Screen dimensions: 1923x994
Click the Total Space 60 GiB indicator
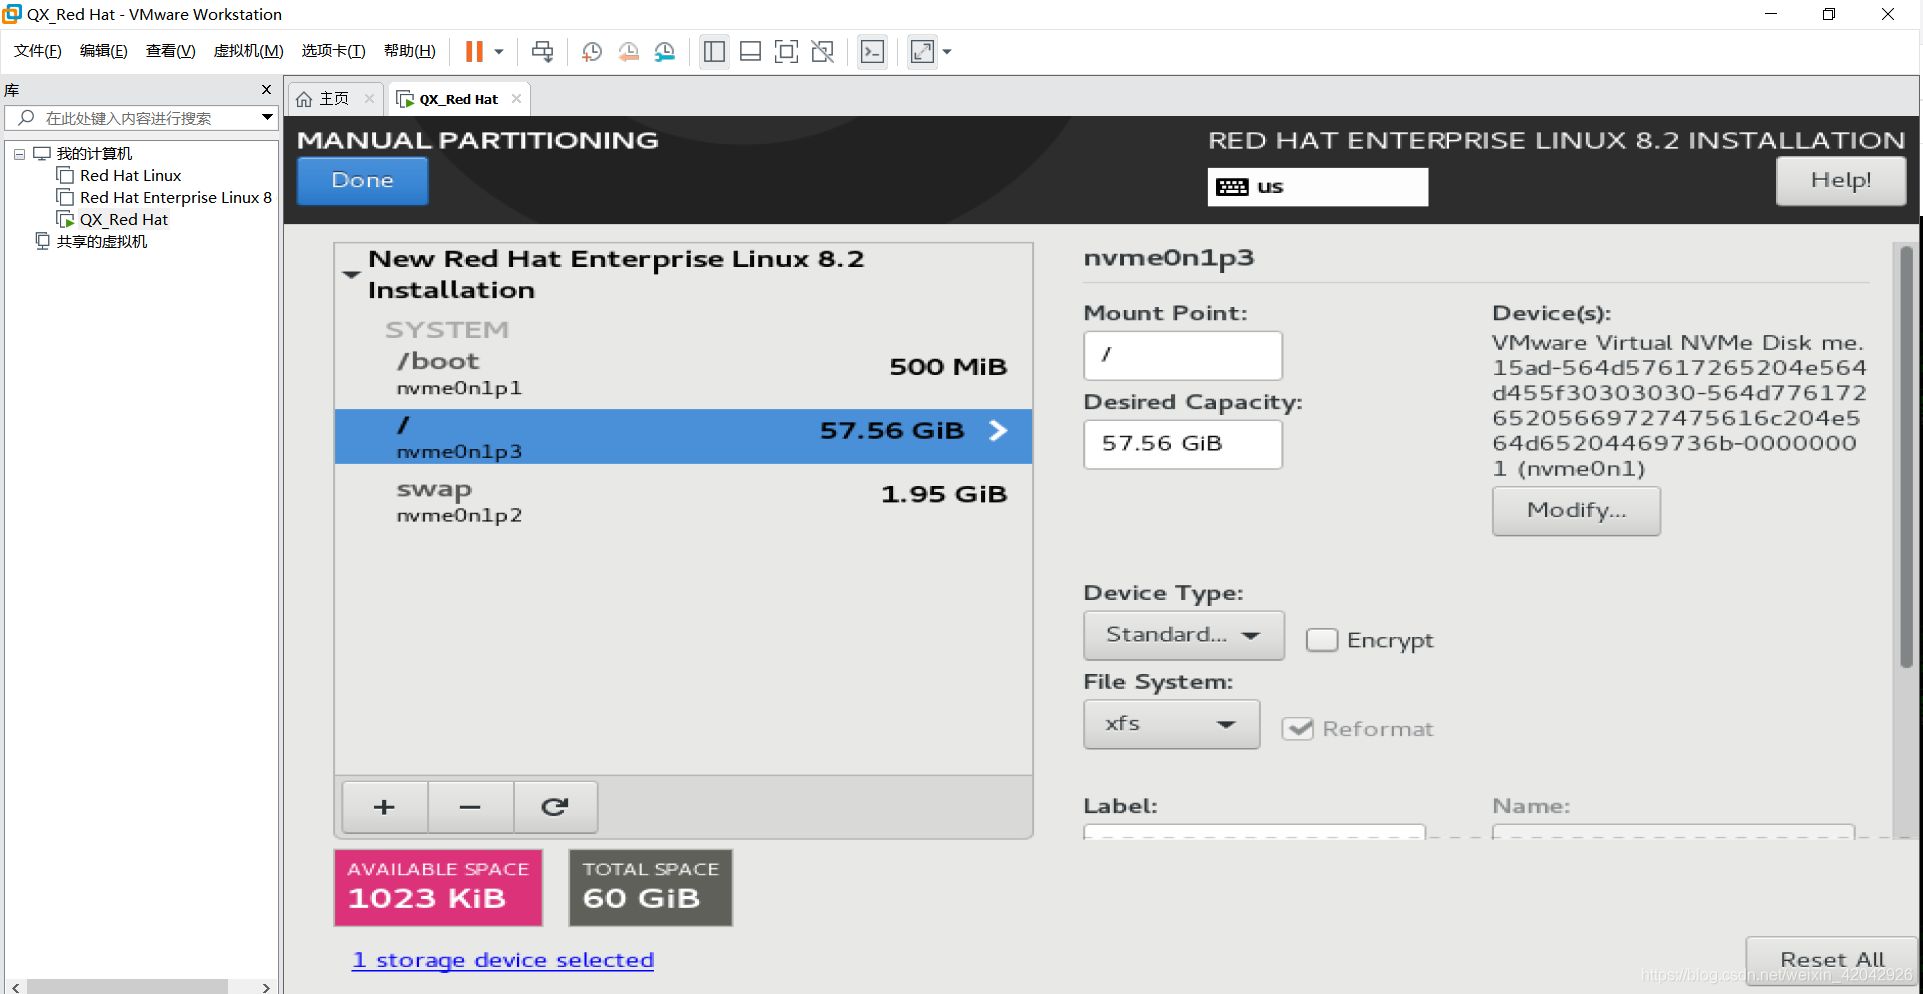pos(650,887)
